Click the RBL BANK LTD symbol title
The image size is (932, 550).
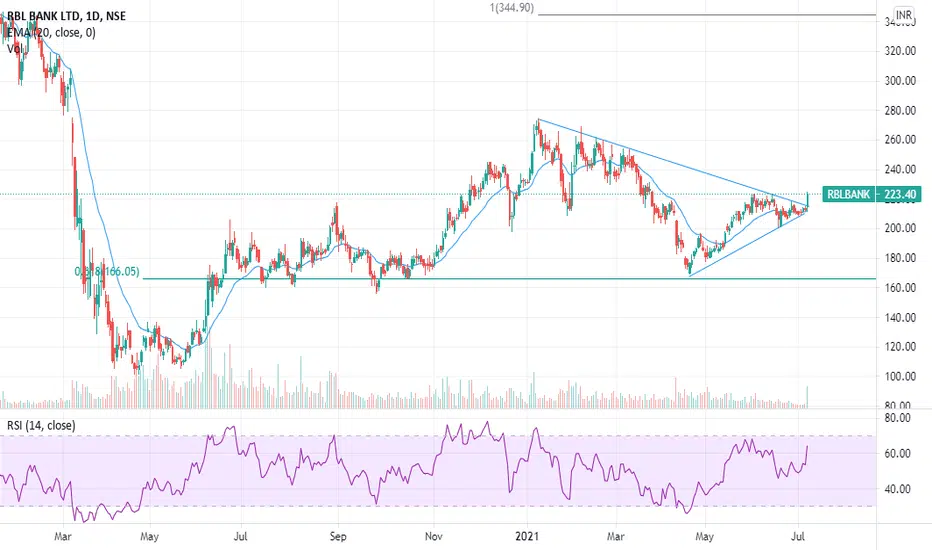(x=66, y=16)
